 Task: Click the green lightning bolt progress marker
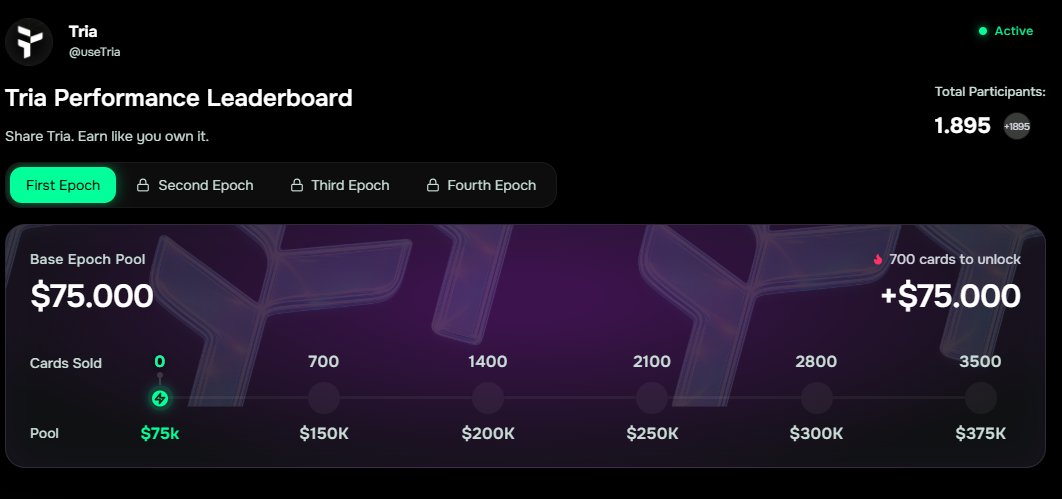[160, 399]
